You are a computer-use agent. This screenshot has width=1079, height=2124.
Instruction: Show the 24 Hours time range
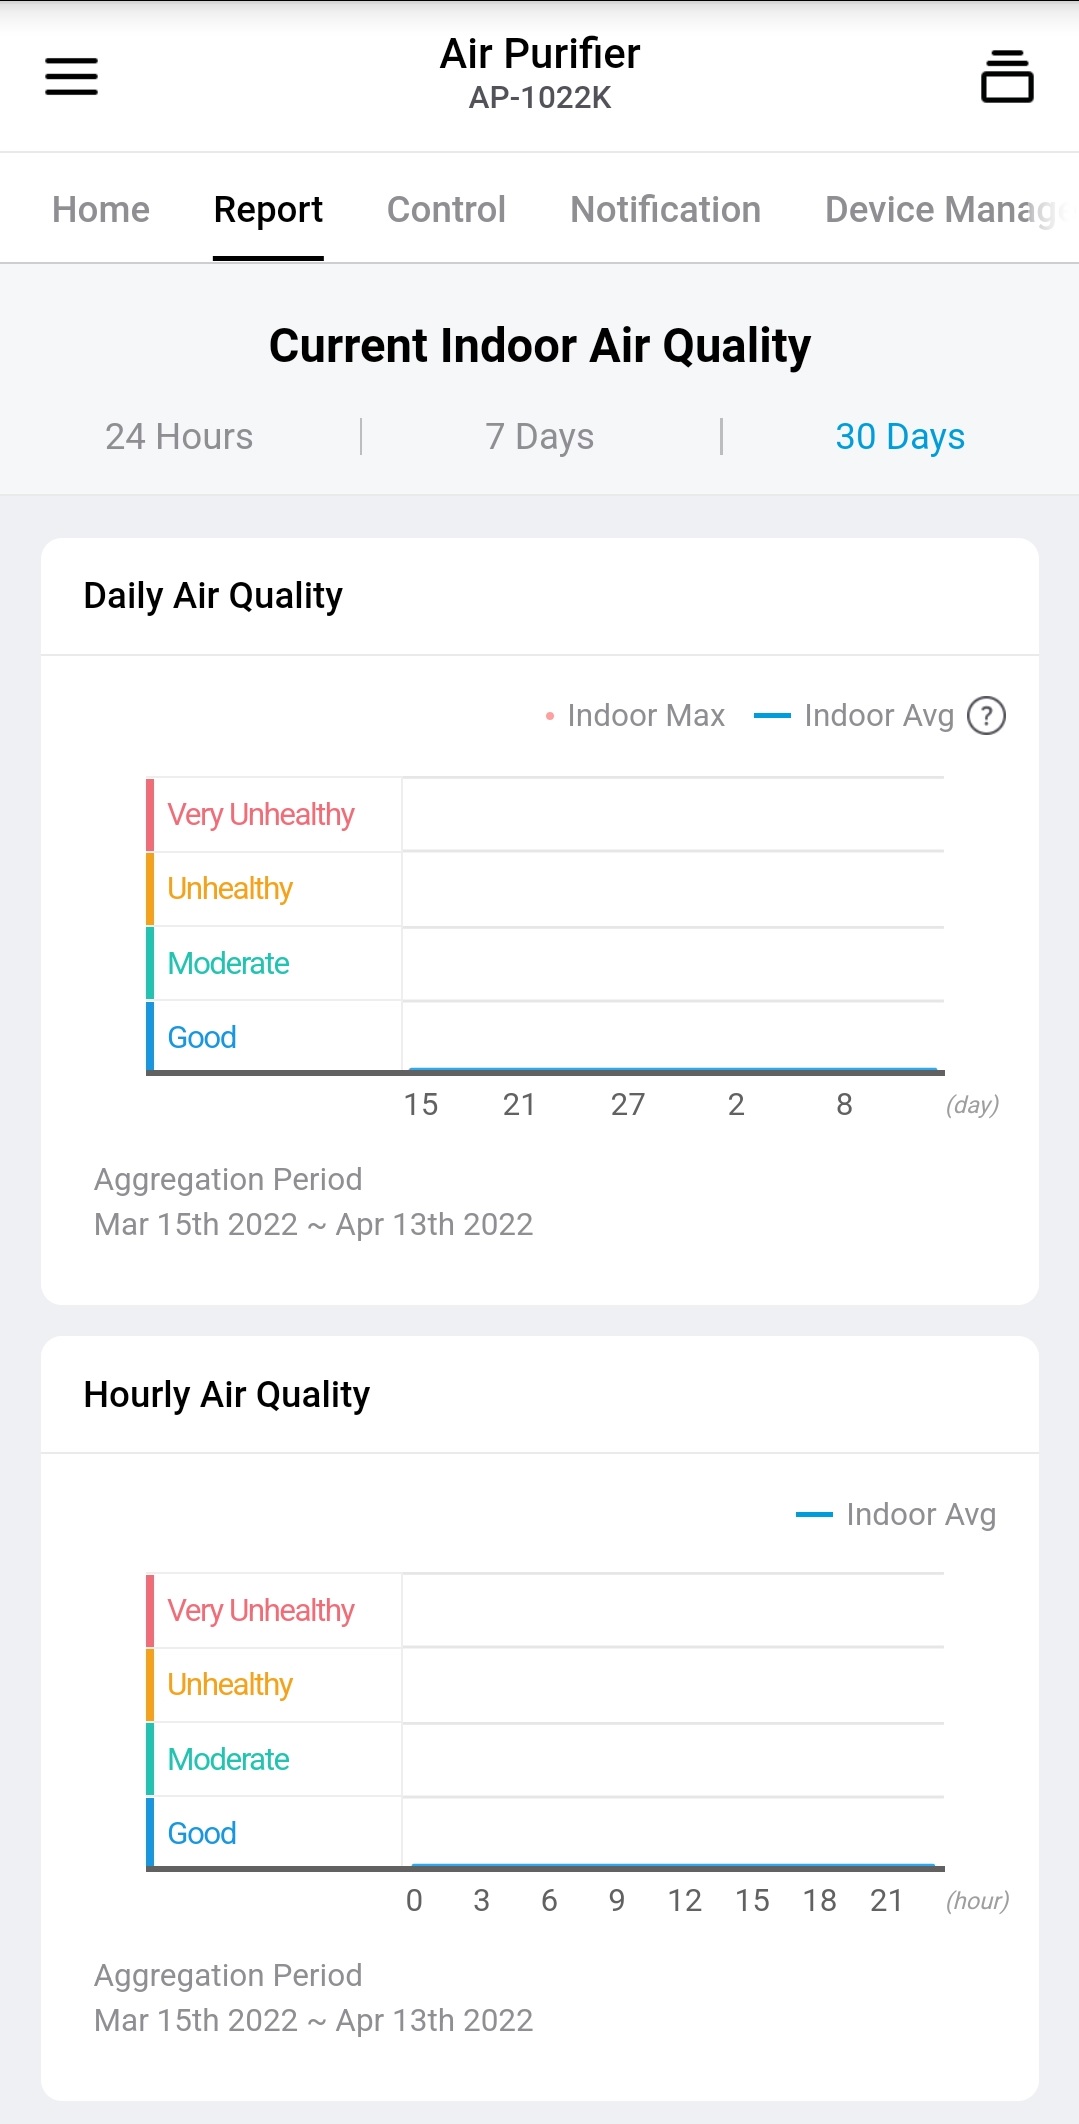pyautogui.click(x=179, y=437)
